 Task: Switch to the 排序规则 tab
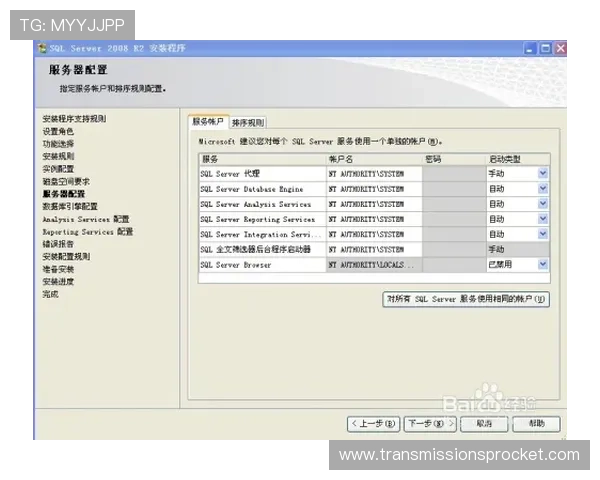tap(248, 122)
